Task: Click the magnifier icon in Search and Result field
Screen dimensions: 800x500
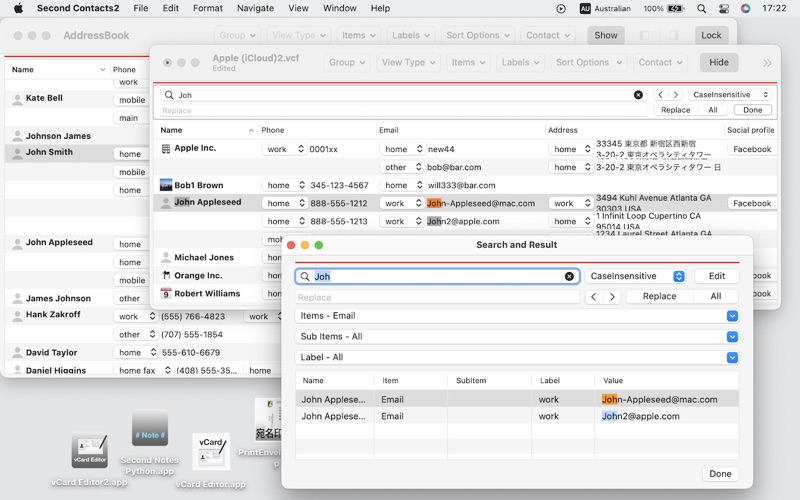Action: pyautogui.click(x=305, y=276)
